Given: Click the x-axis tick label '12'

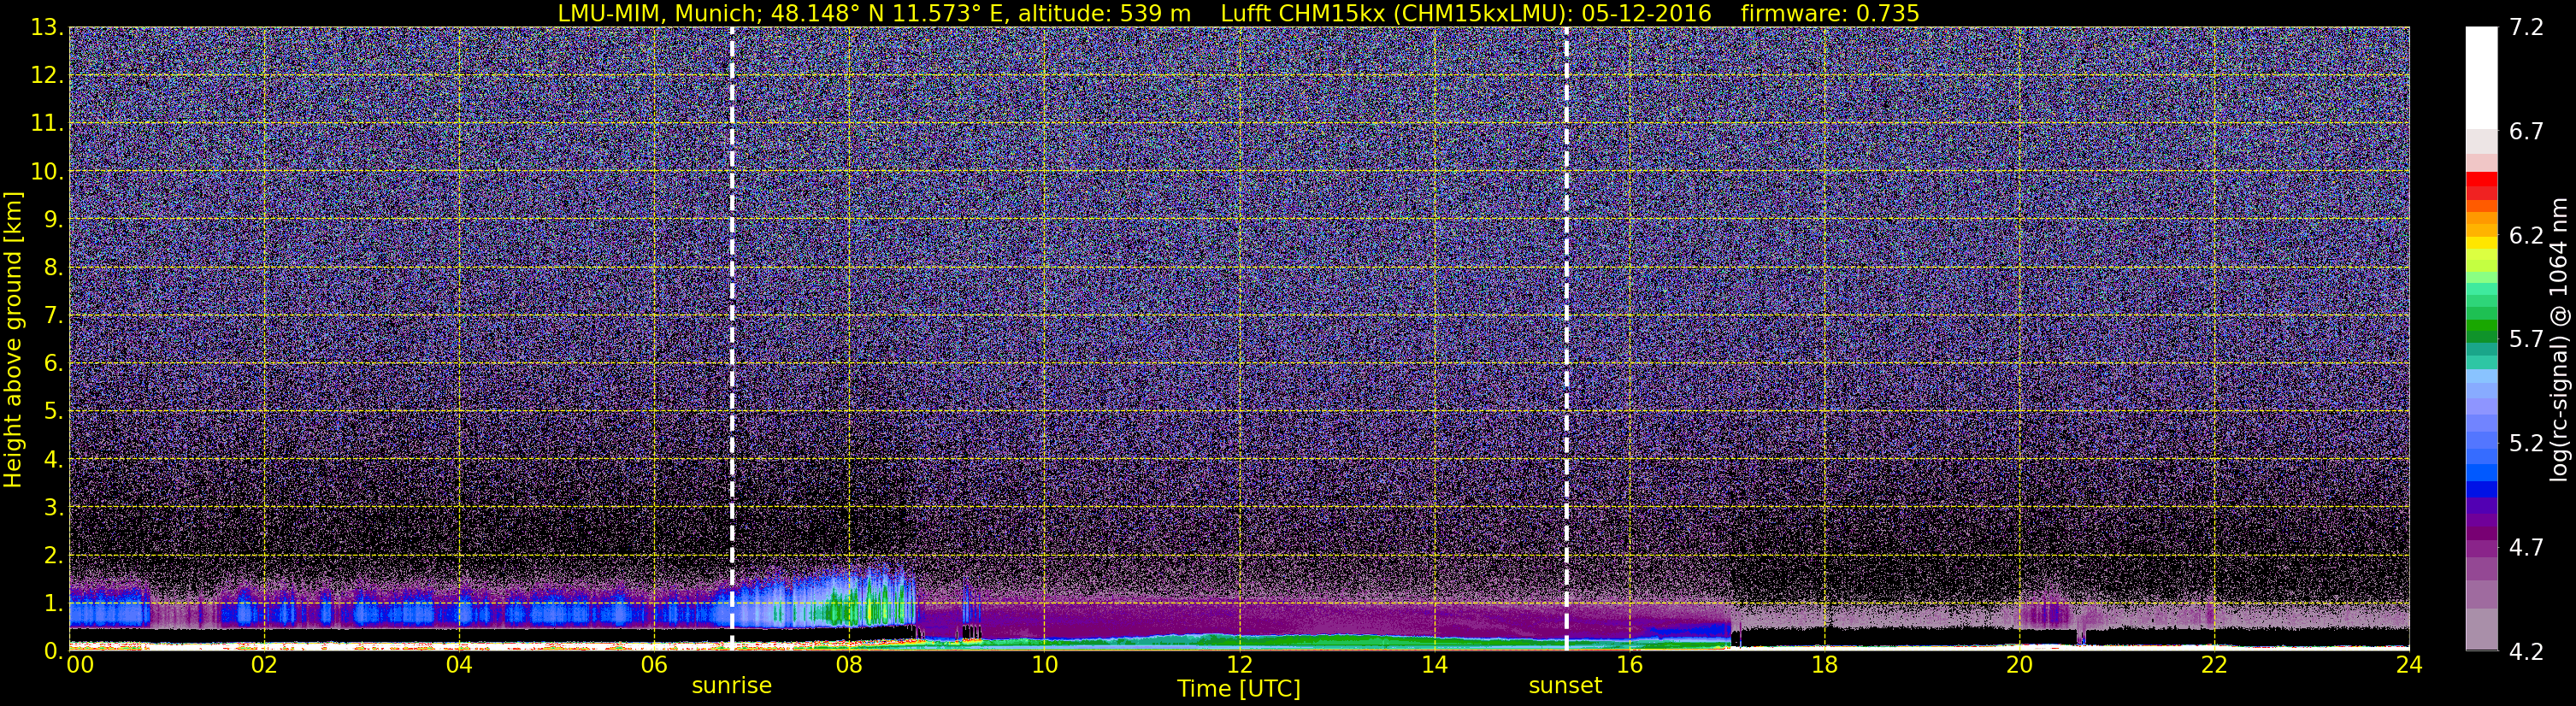Looking at the screenshot, I should pyautogui.click(x=1239, y=665).
